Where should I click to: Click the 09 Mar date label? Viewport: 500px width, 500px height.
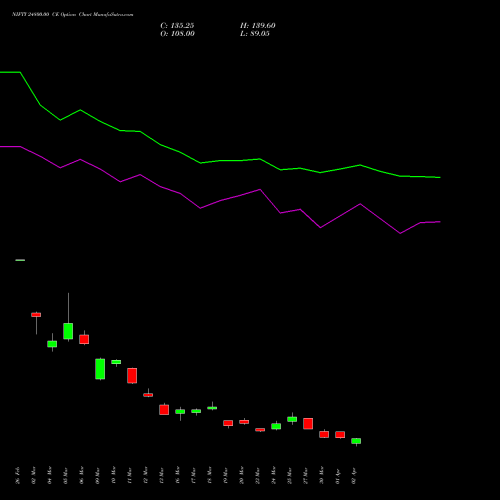98,475
